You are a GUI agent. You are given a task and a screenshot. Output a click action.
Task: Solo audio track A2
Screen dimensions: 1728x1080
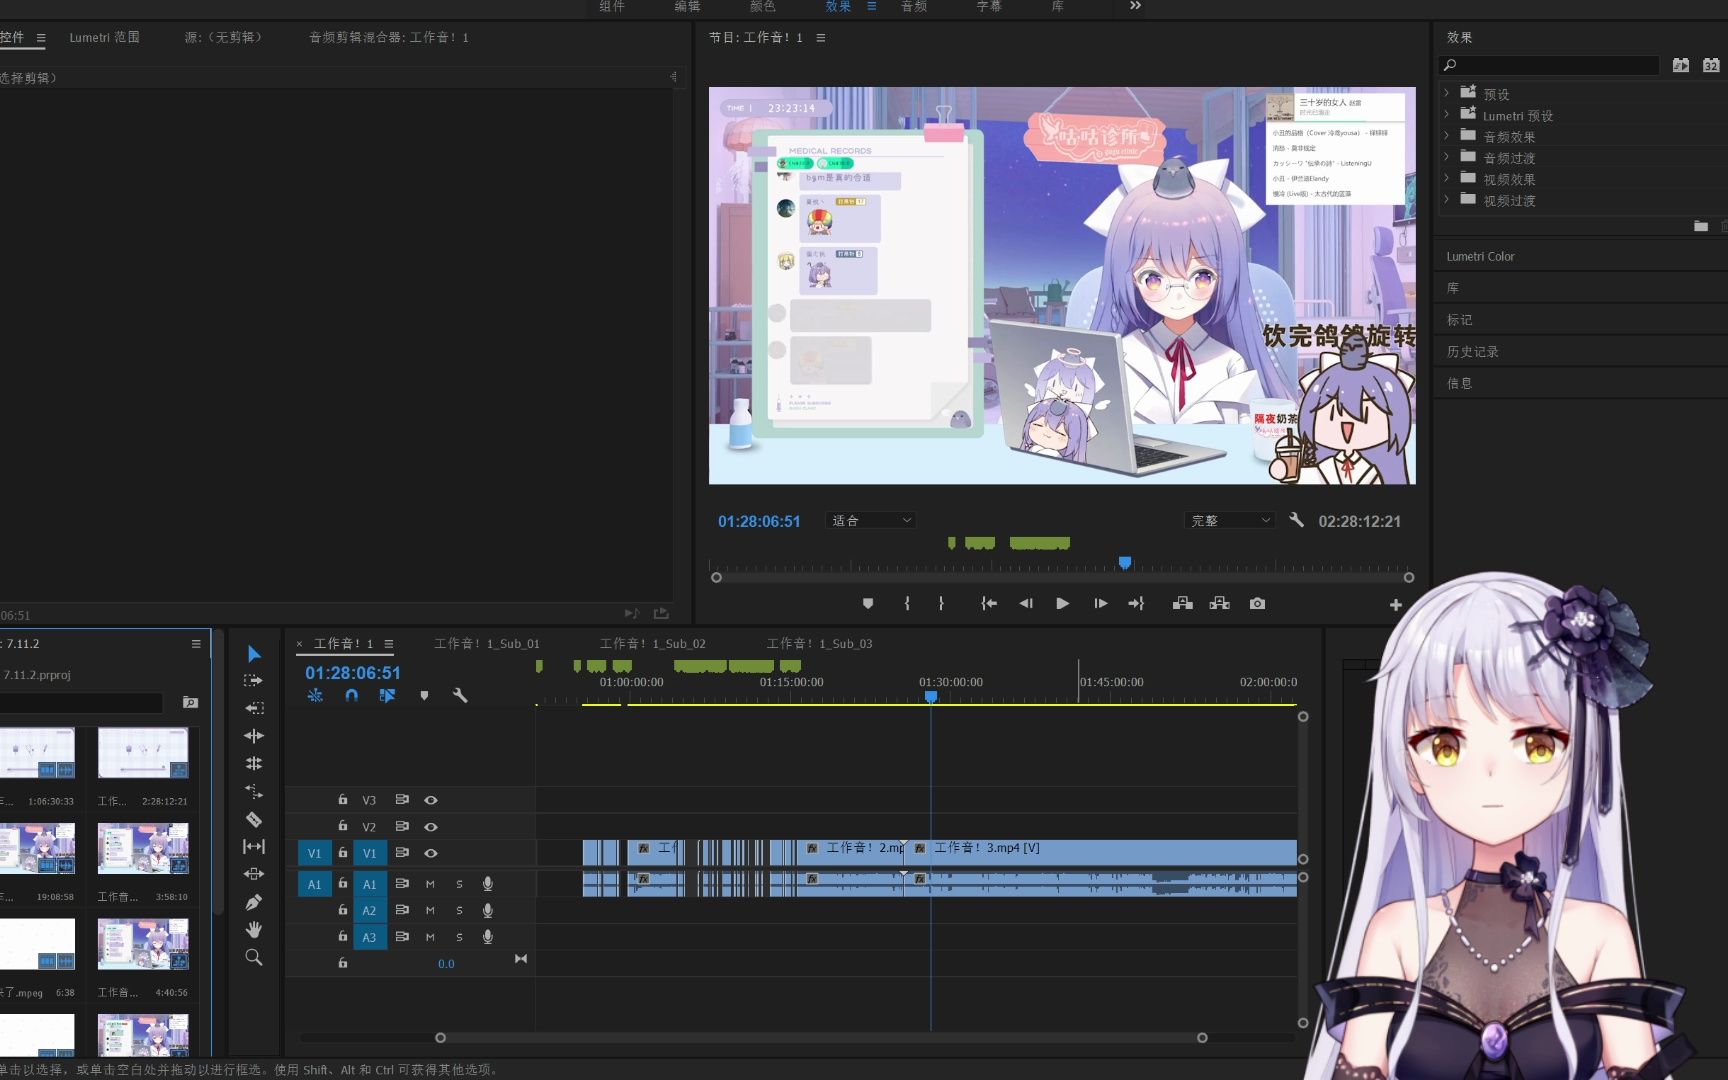459,911
